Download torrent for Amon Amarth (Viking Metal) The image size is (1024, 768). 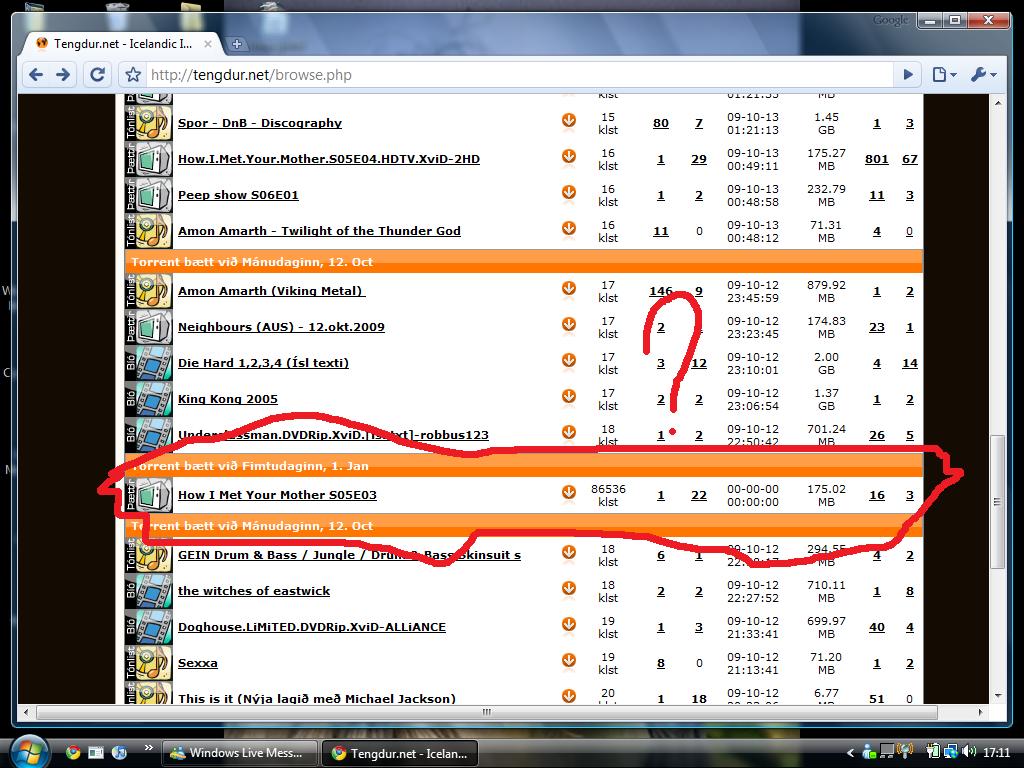tap(569, 289)
